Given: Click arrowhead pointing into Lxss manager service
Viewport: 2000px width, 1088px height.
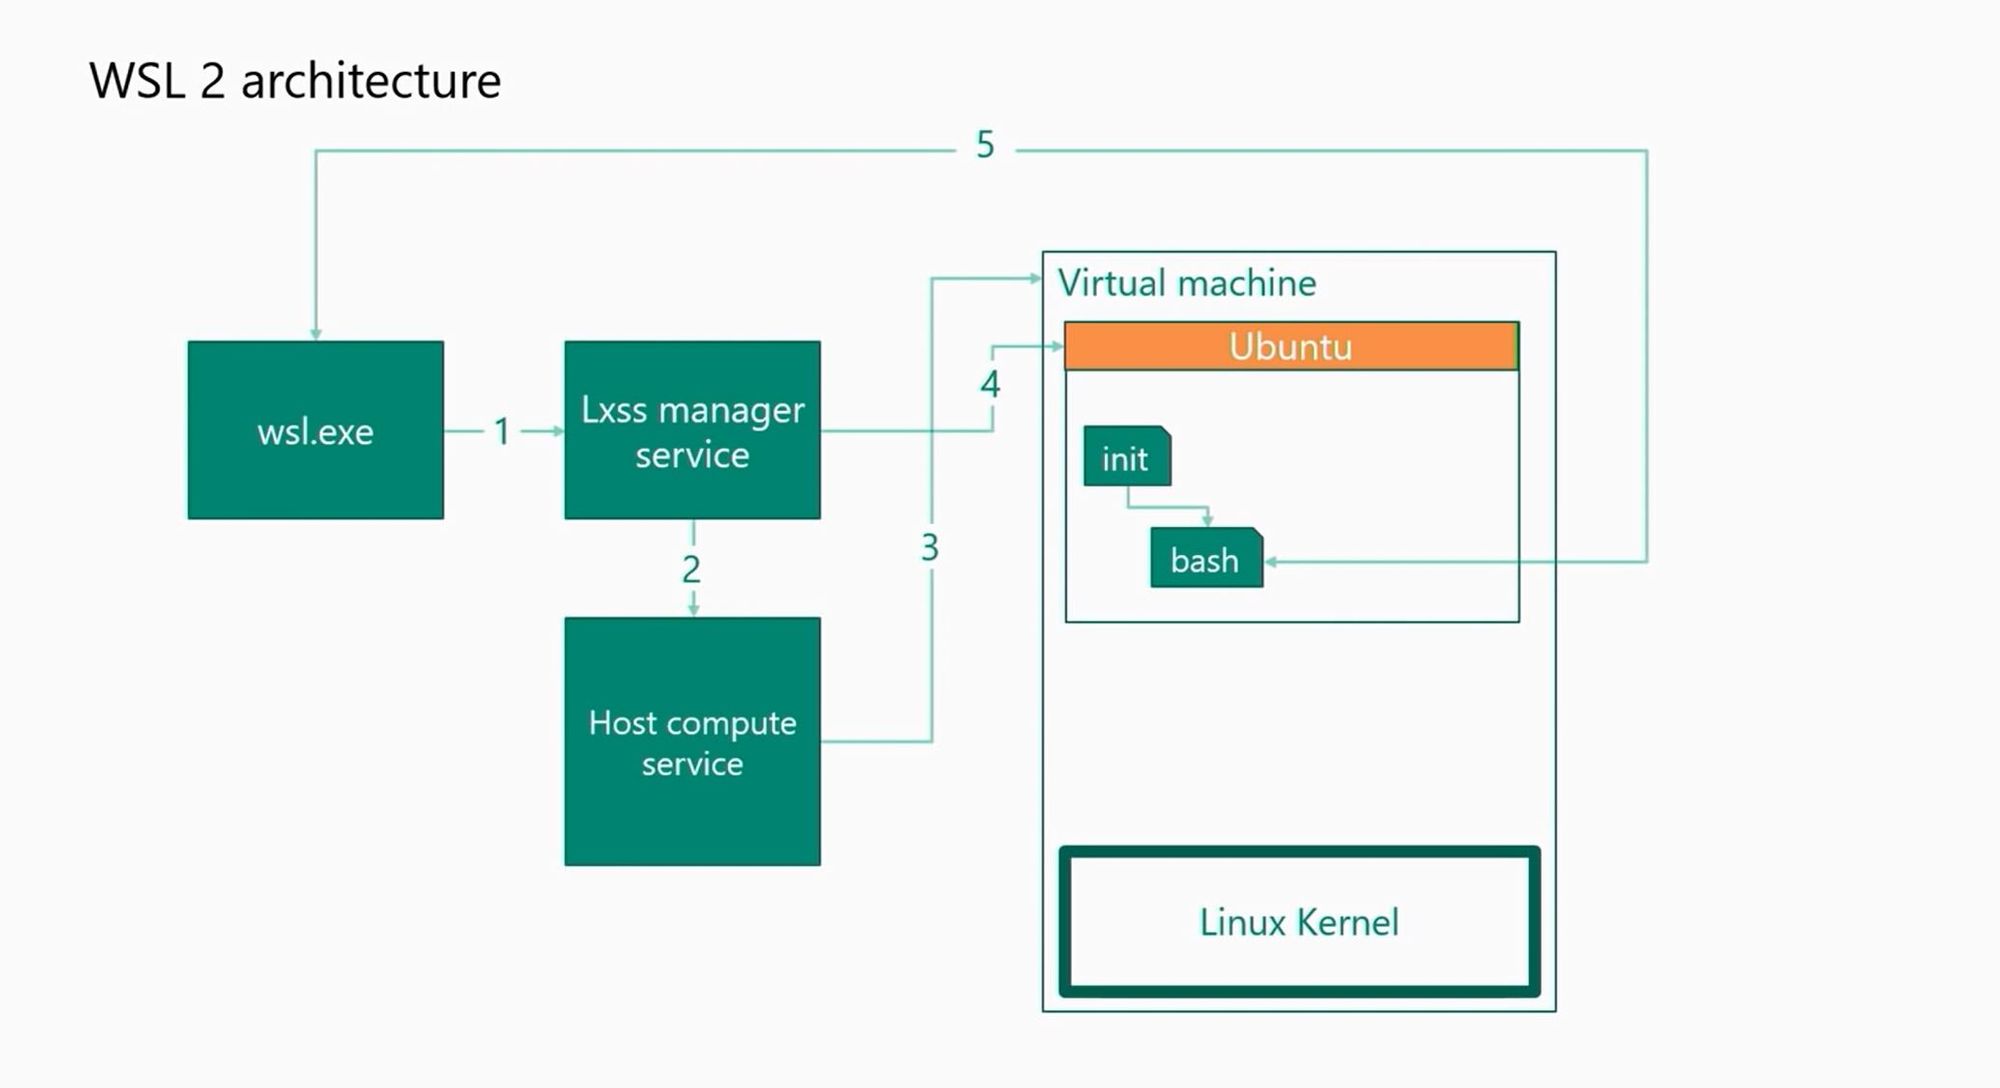Looking at the screenshot, I should pos(557,431).
